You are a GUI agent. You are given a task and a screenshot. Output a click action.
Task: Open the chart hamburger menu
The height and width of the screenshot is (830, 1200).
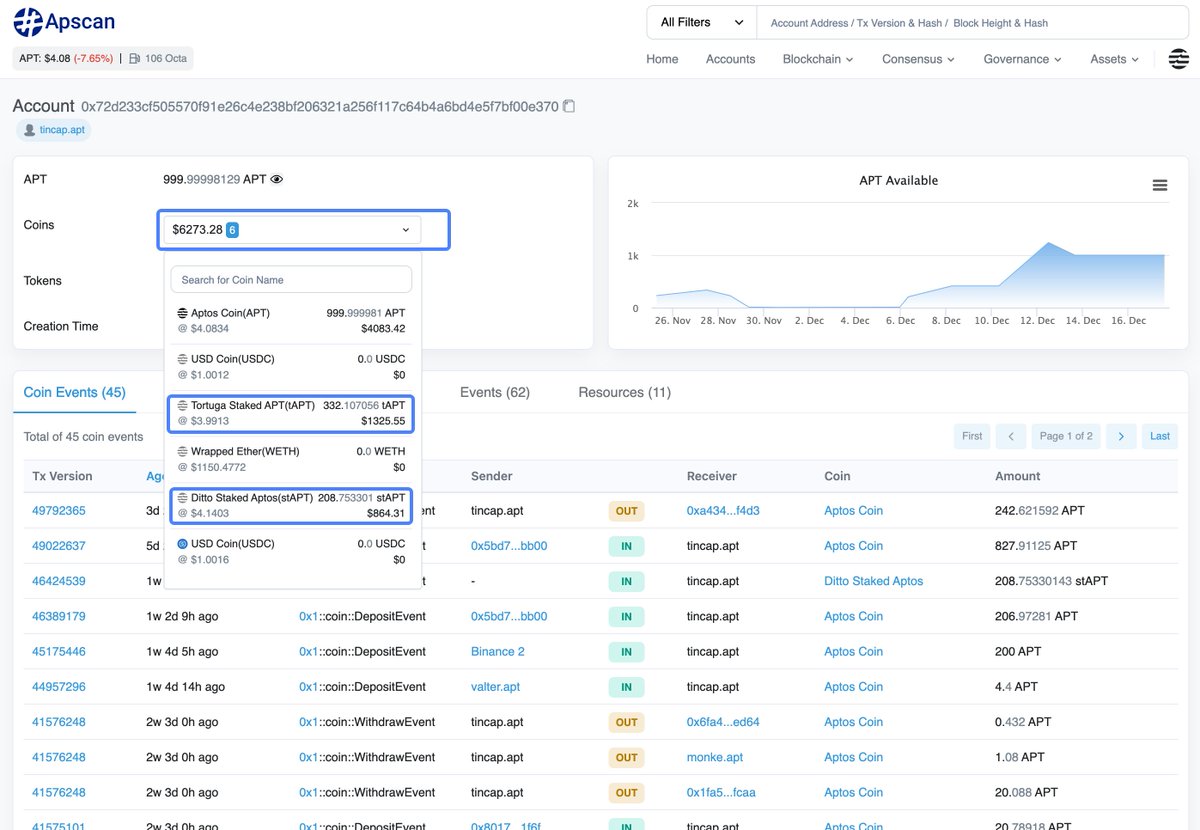point(1160,185)
